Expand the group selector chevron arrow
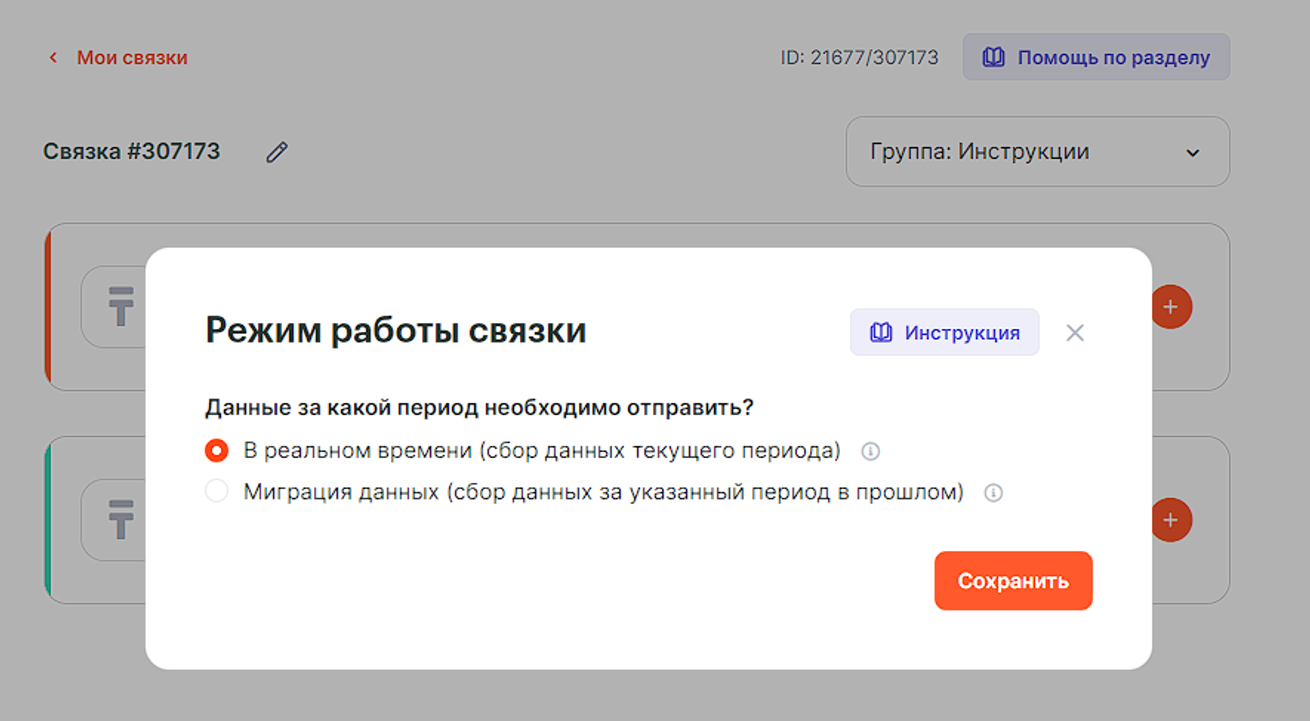This screenshot has width=1310, height=721. coord(1192,153)
